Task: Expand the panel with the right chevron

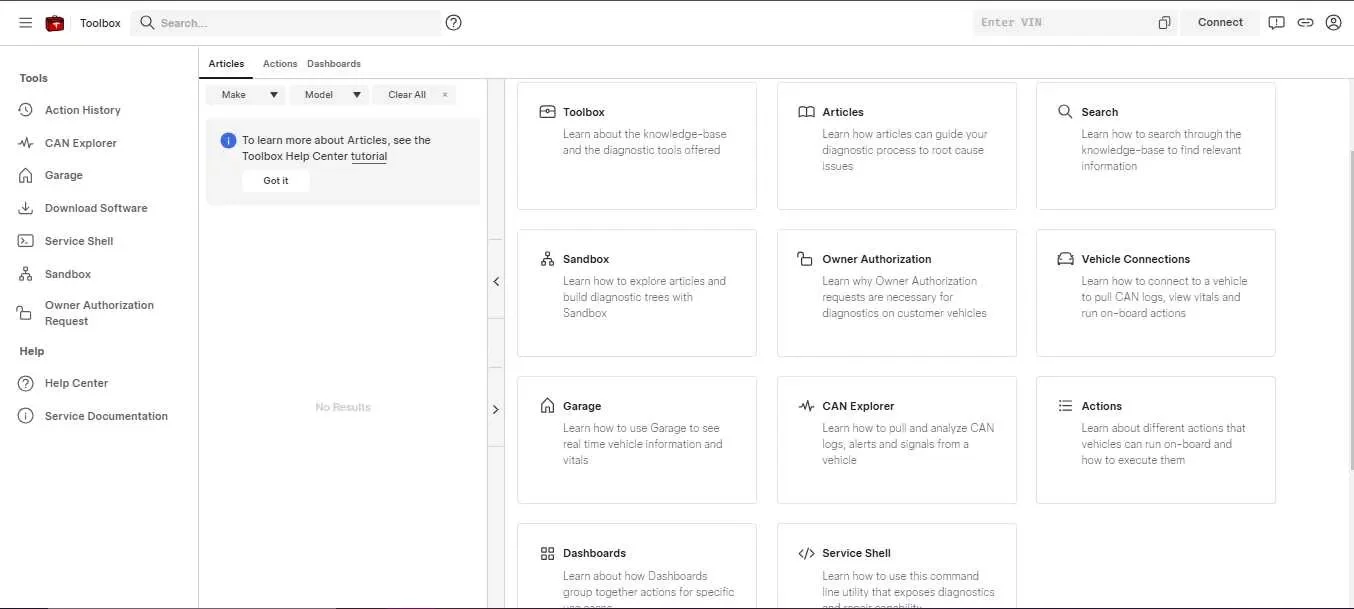Action: pyautogui.click(x=496, y=409)
